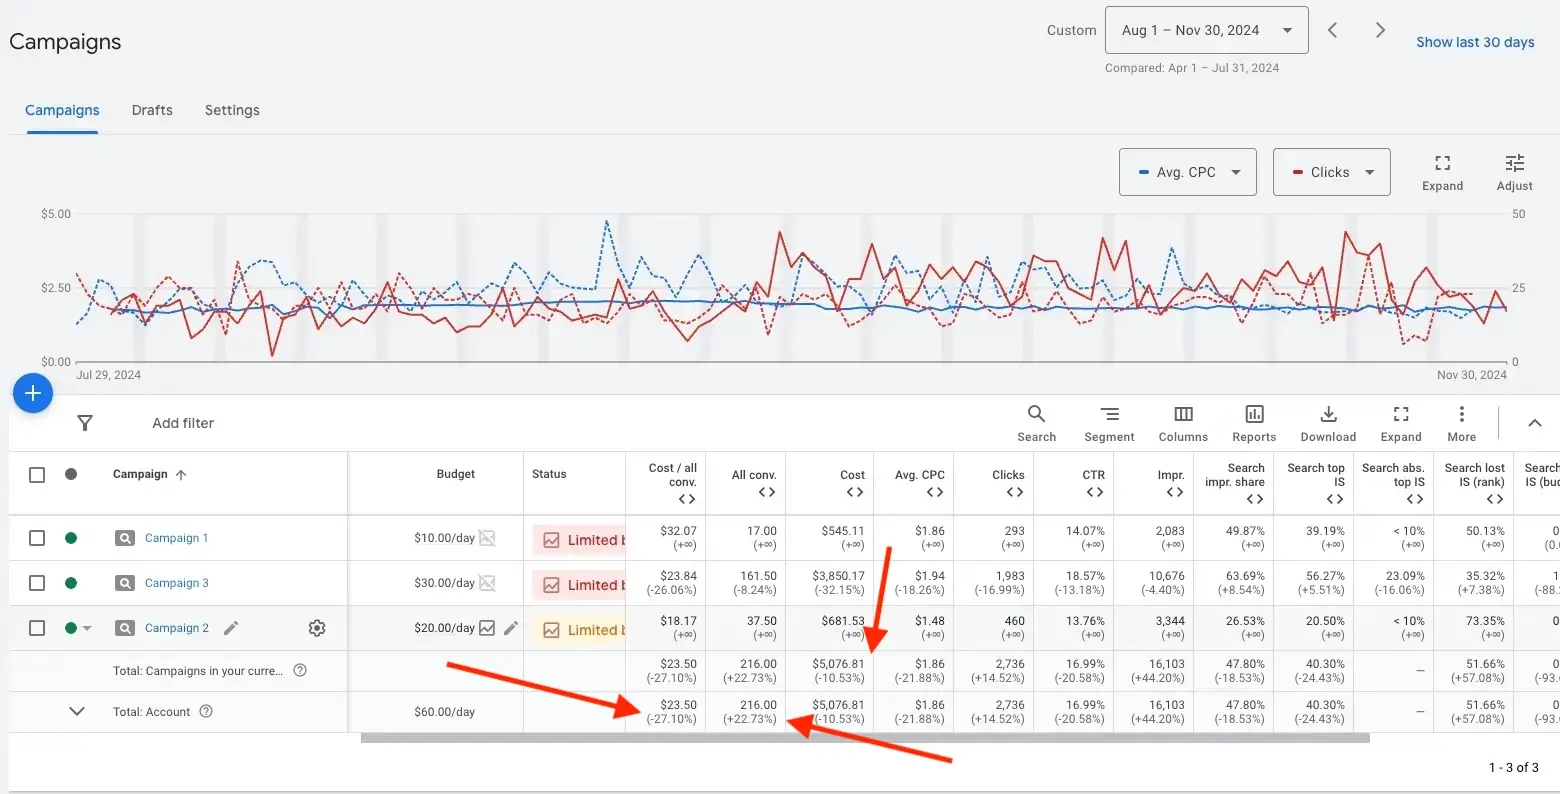Toggle the select-all header checkbox
Viewport: 1560px width, 794px height.
pos(37,475)
